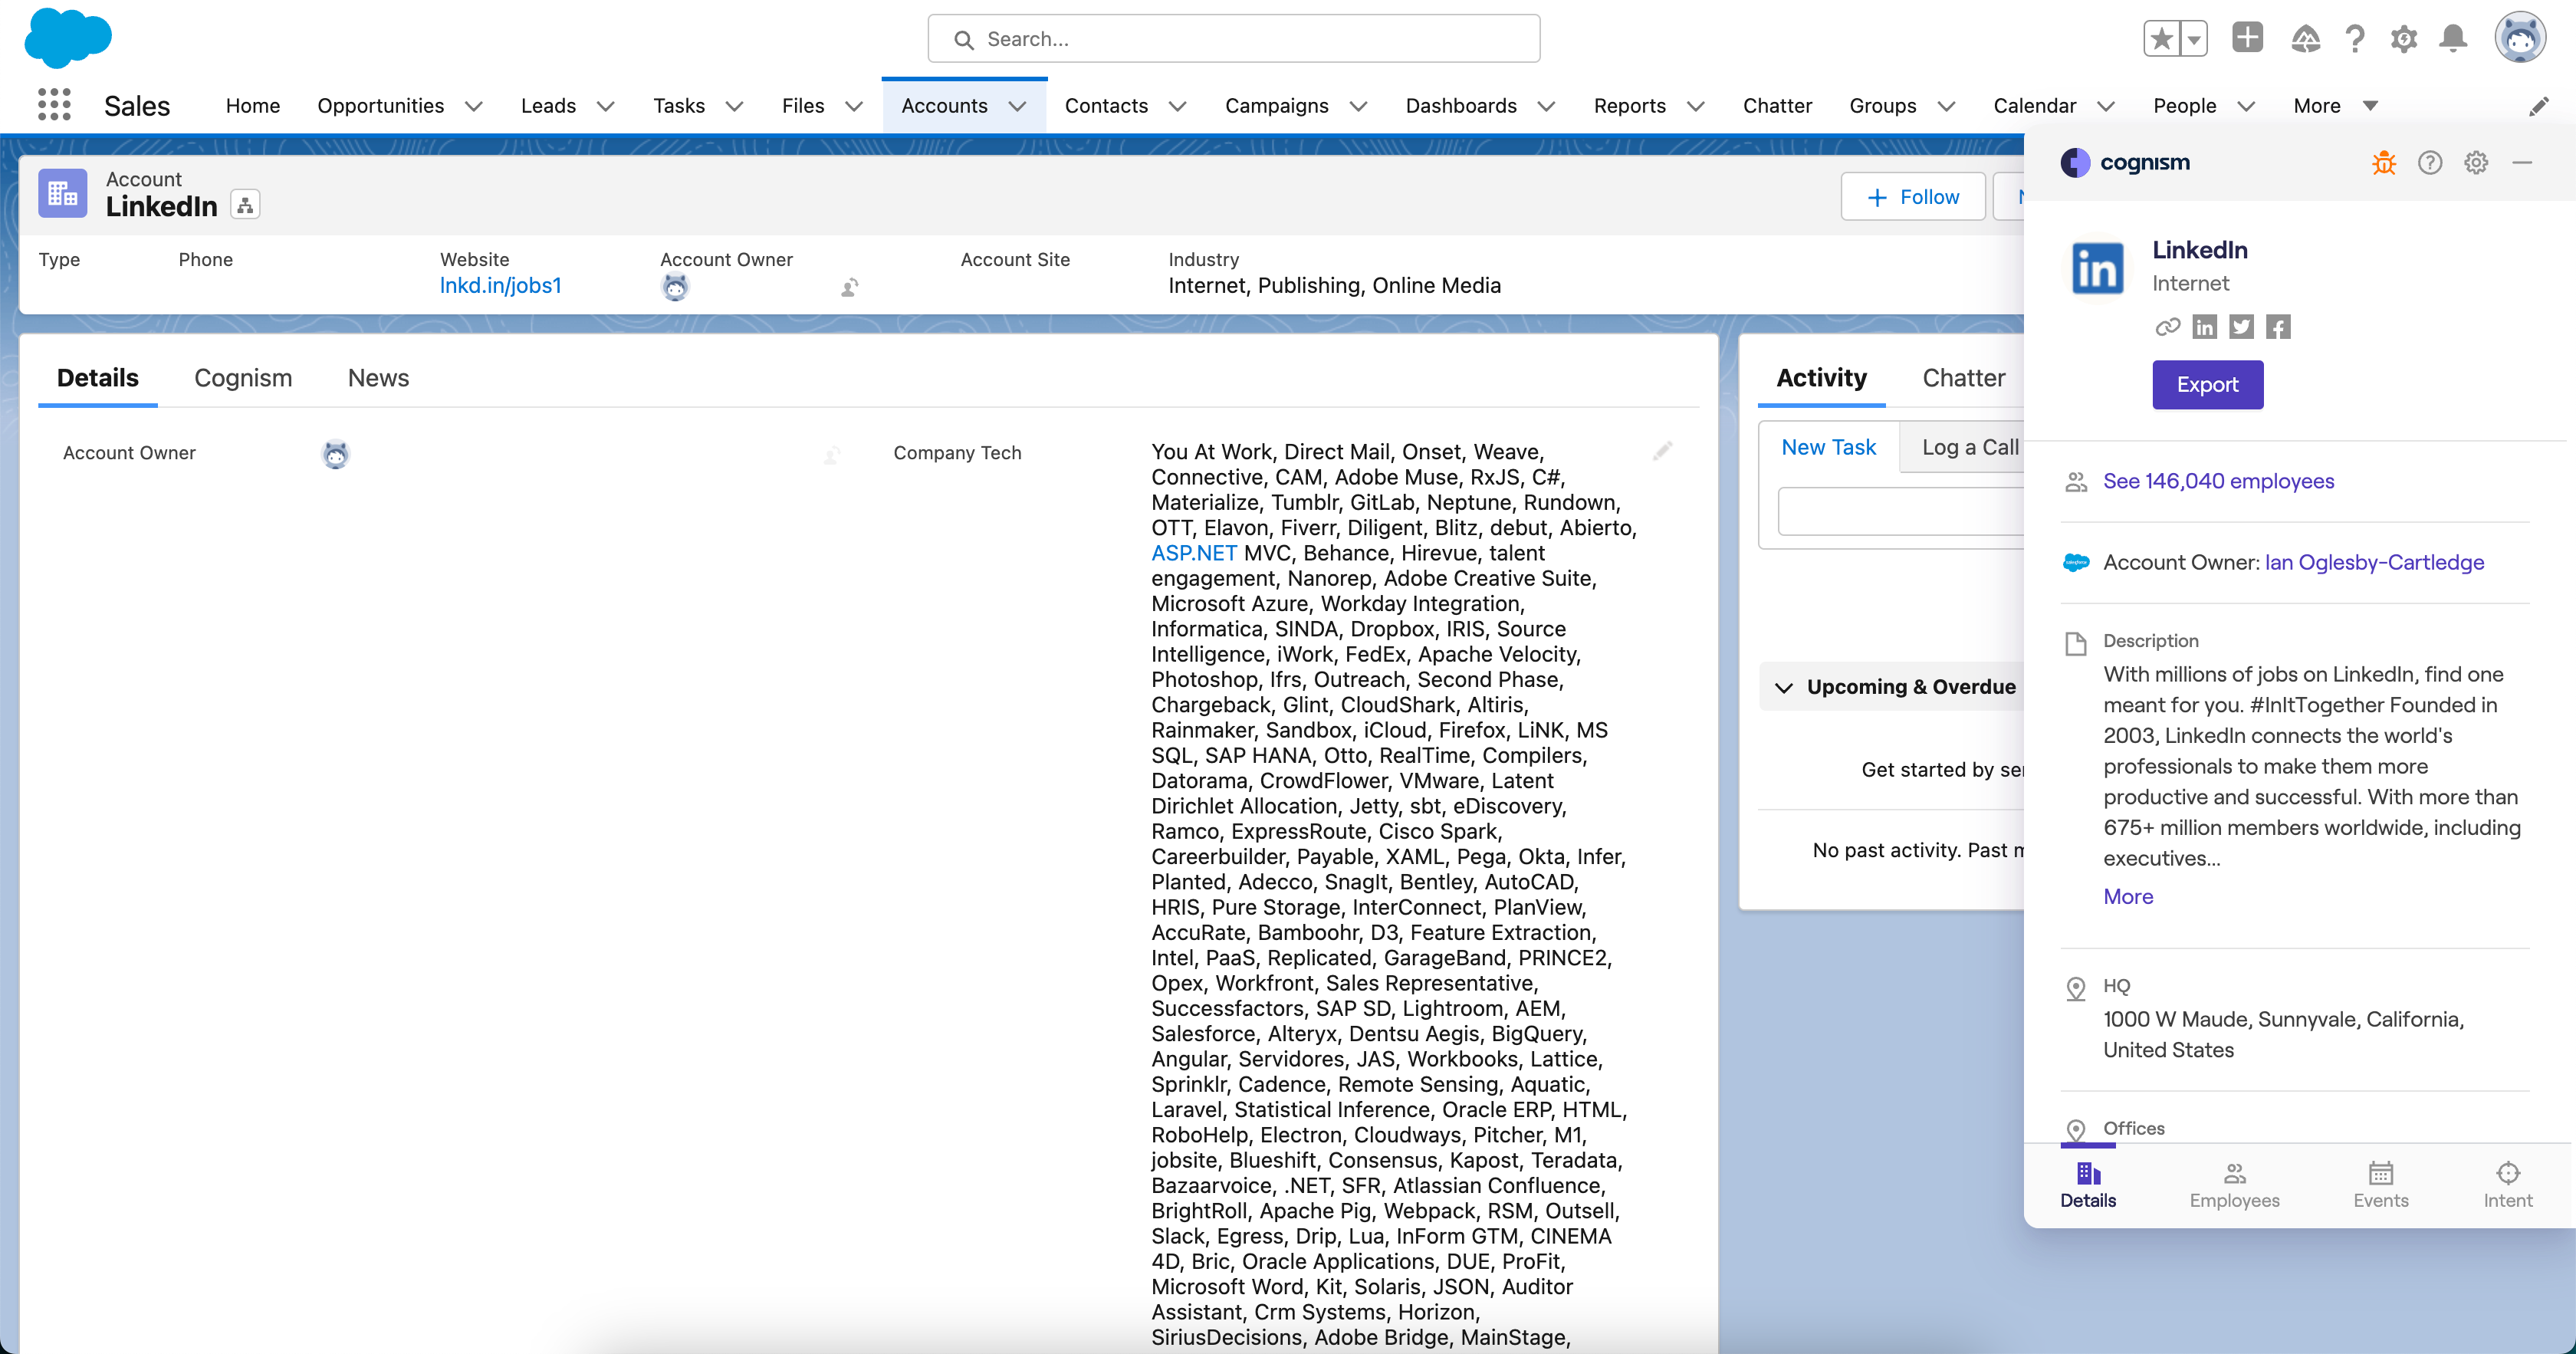Expand the Campaigns nav dropdown

(x=1358, y=106)
